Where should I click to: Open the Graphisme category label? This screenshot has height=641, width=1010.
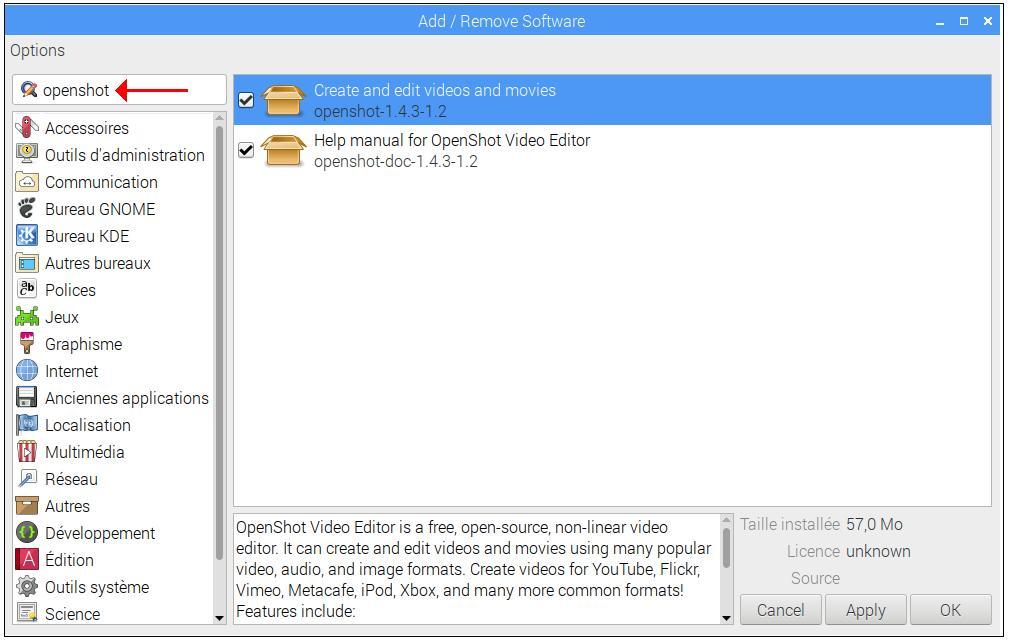84,345
